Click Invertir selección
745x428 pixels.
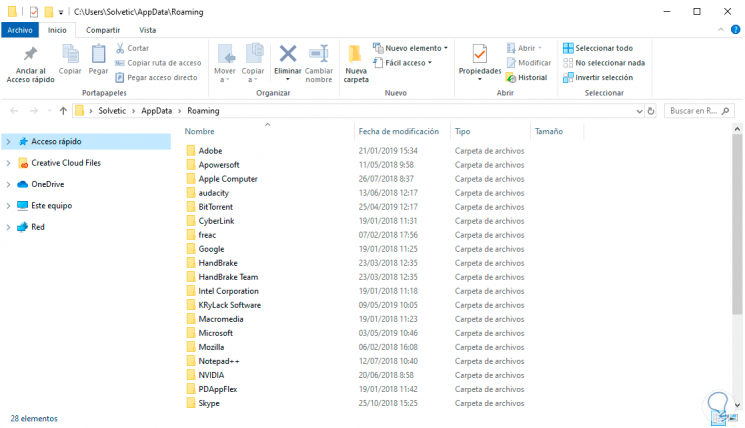tap(598, 77)
